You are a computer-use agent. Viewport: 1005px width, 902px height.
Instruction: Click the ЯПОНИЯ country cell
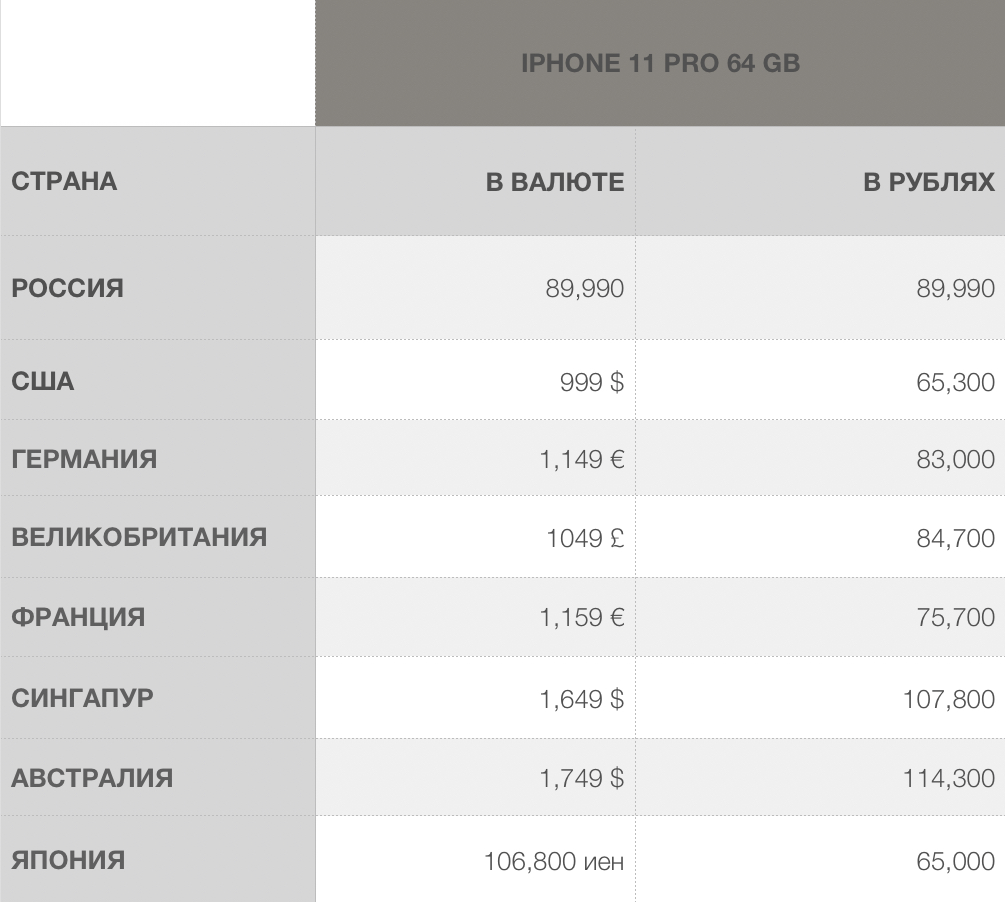(x=68, y=860)
